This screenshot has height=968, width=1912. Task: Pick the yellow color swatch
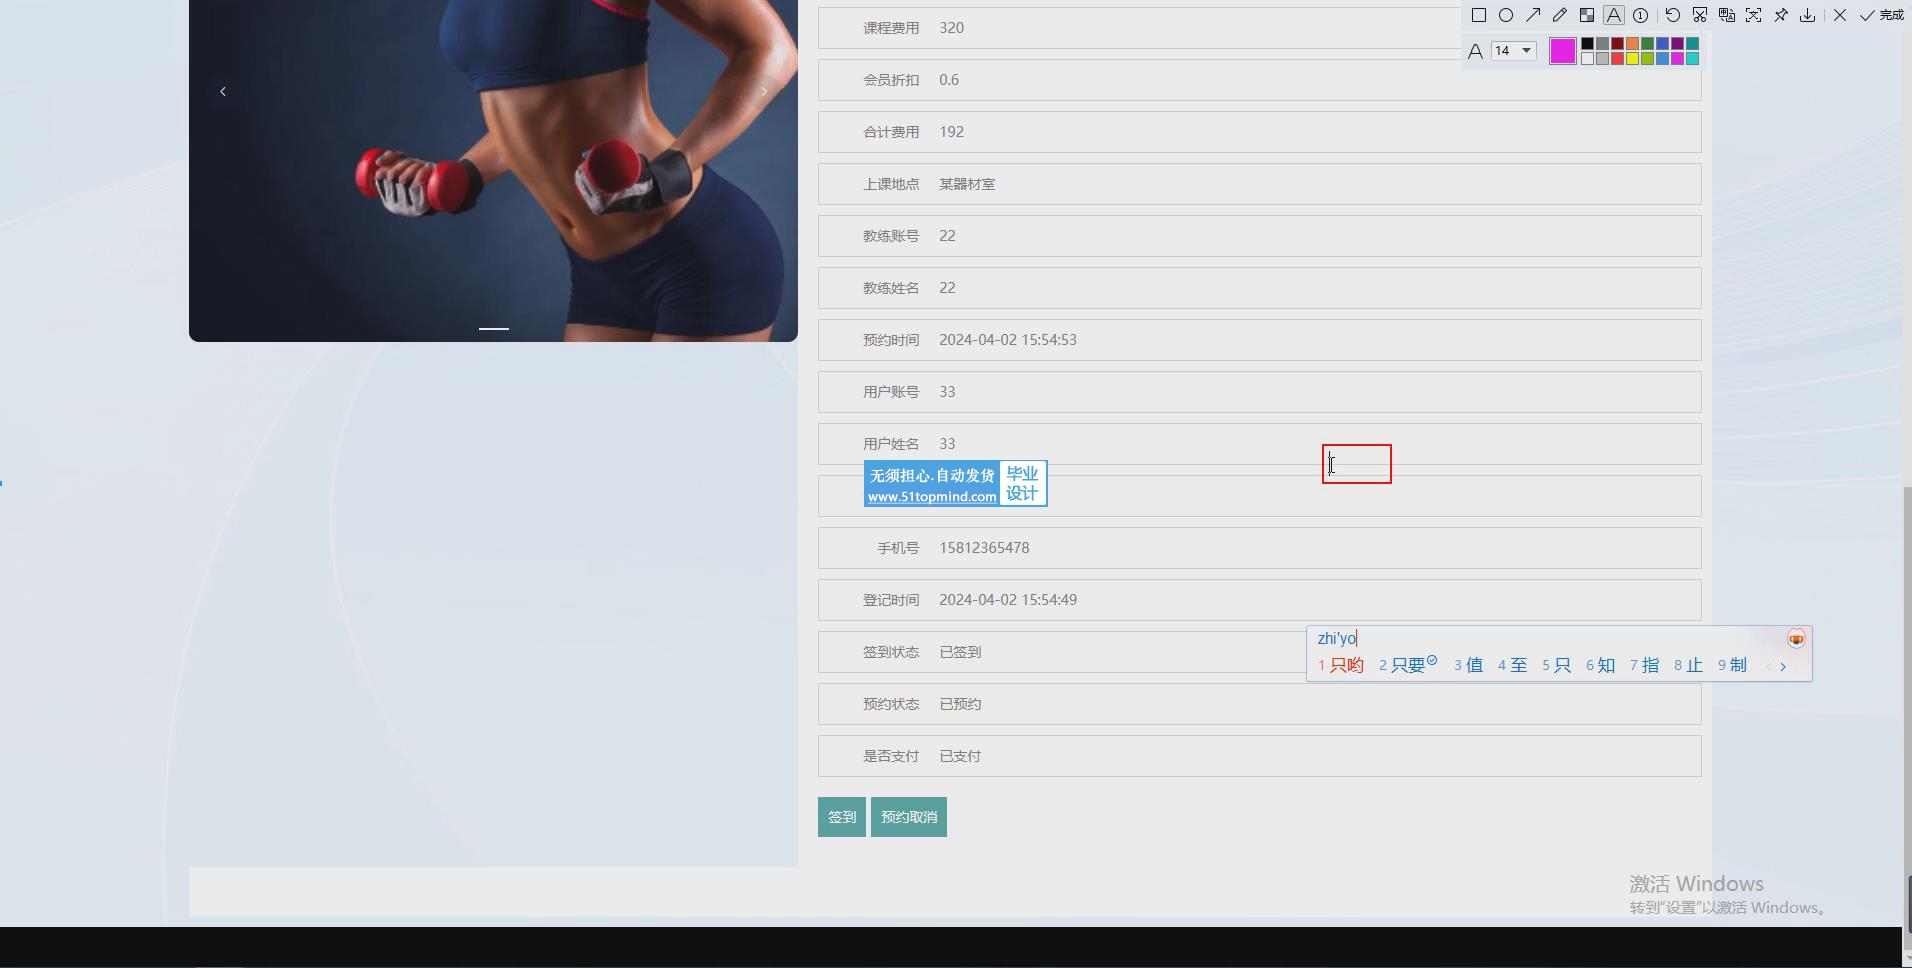coord(1632,59)
